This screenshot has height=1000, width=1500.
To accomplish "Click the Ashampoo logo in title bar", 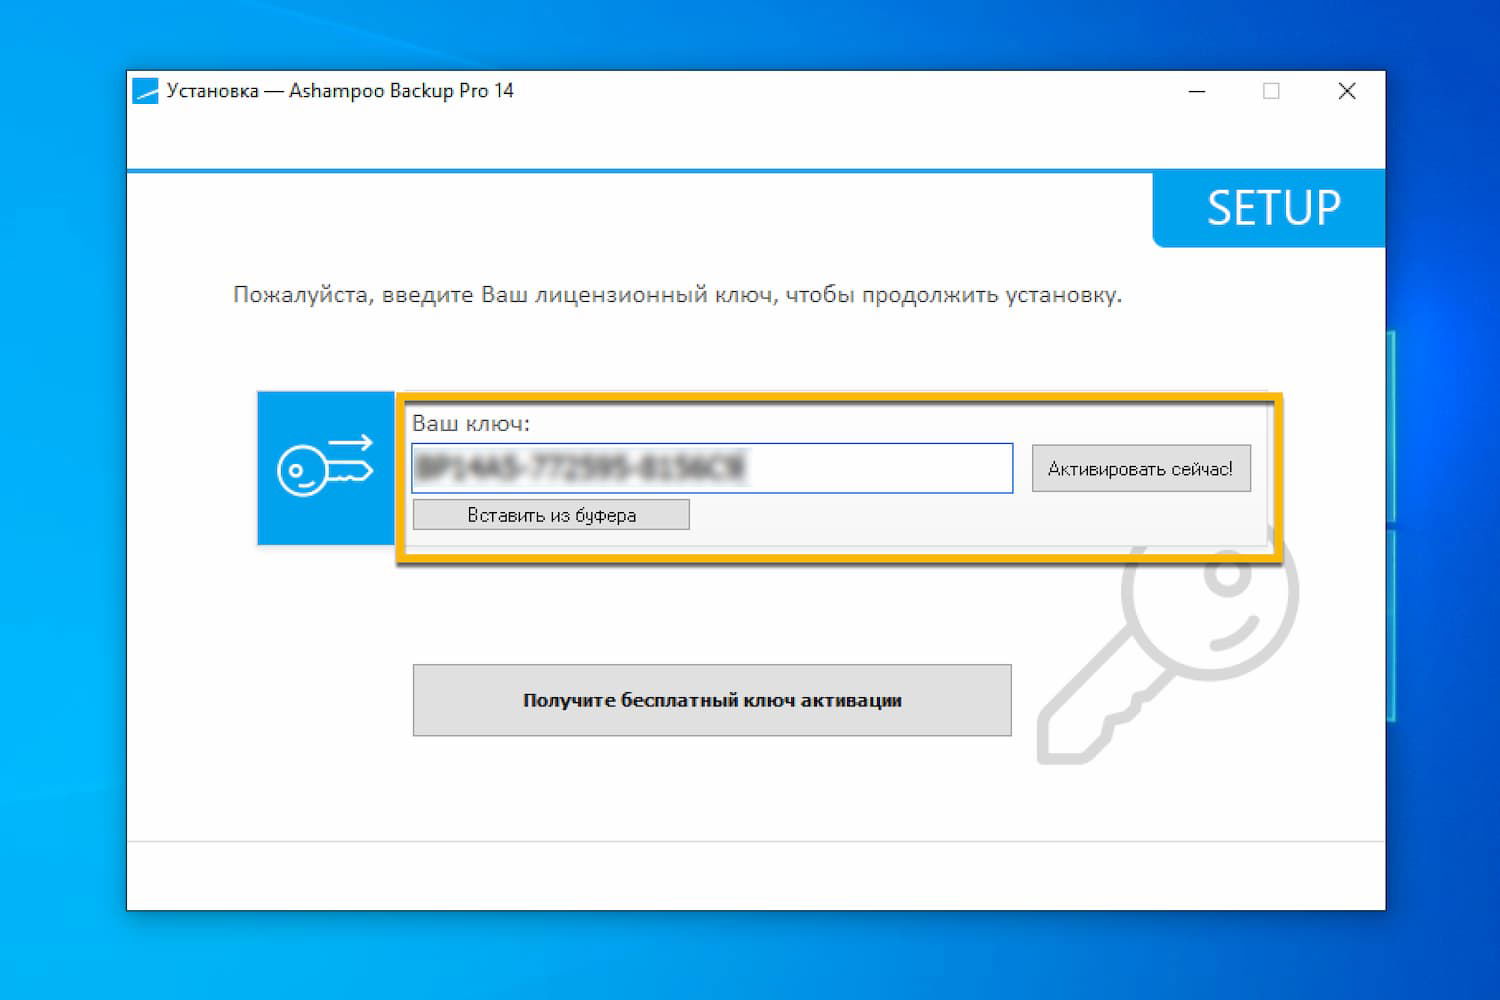I will [146, 90].
